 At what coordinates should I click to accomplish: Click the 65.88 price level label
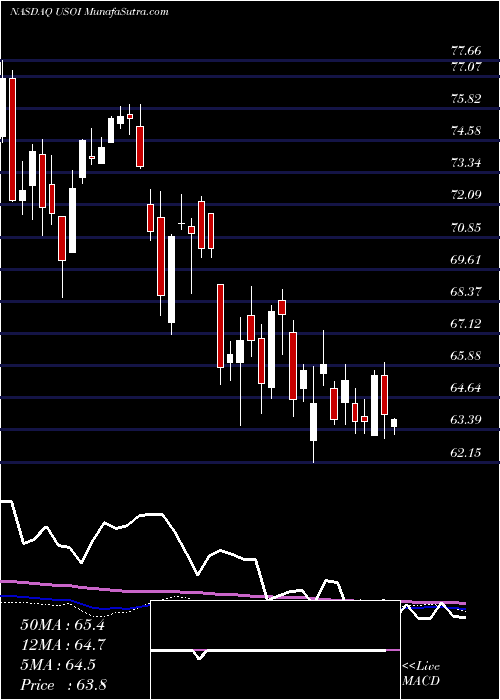(466, 356)
